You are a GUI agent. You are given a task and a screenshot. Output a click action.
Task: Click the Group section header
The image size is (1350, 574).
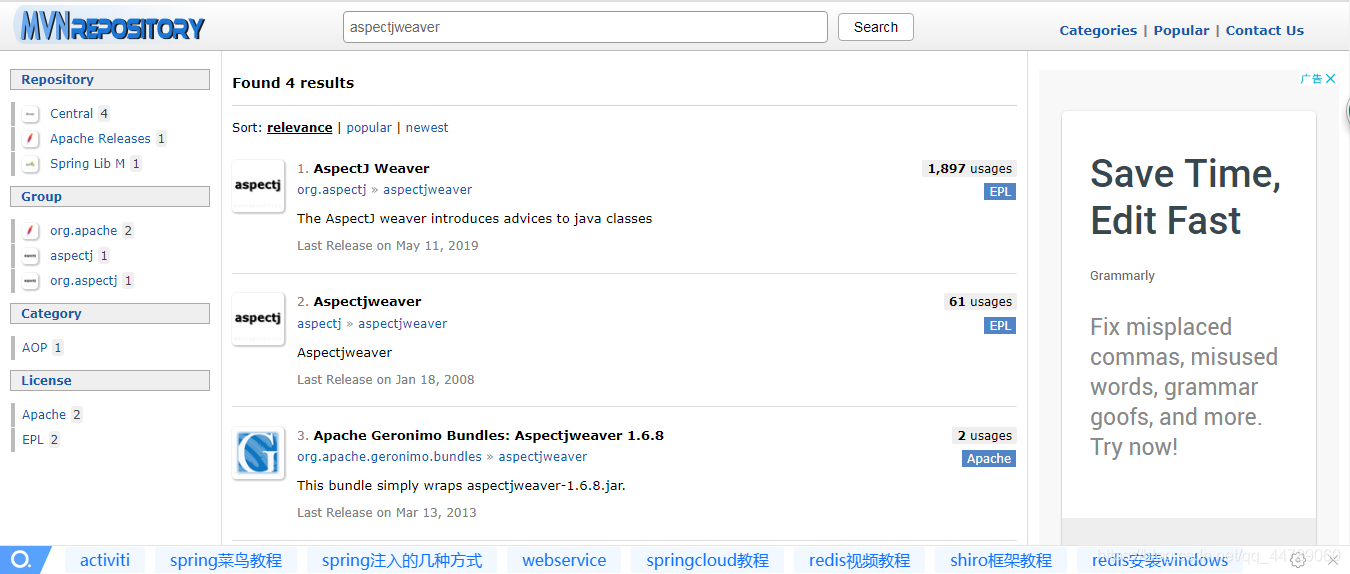click(x=110, y=197)
